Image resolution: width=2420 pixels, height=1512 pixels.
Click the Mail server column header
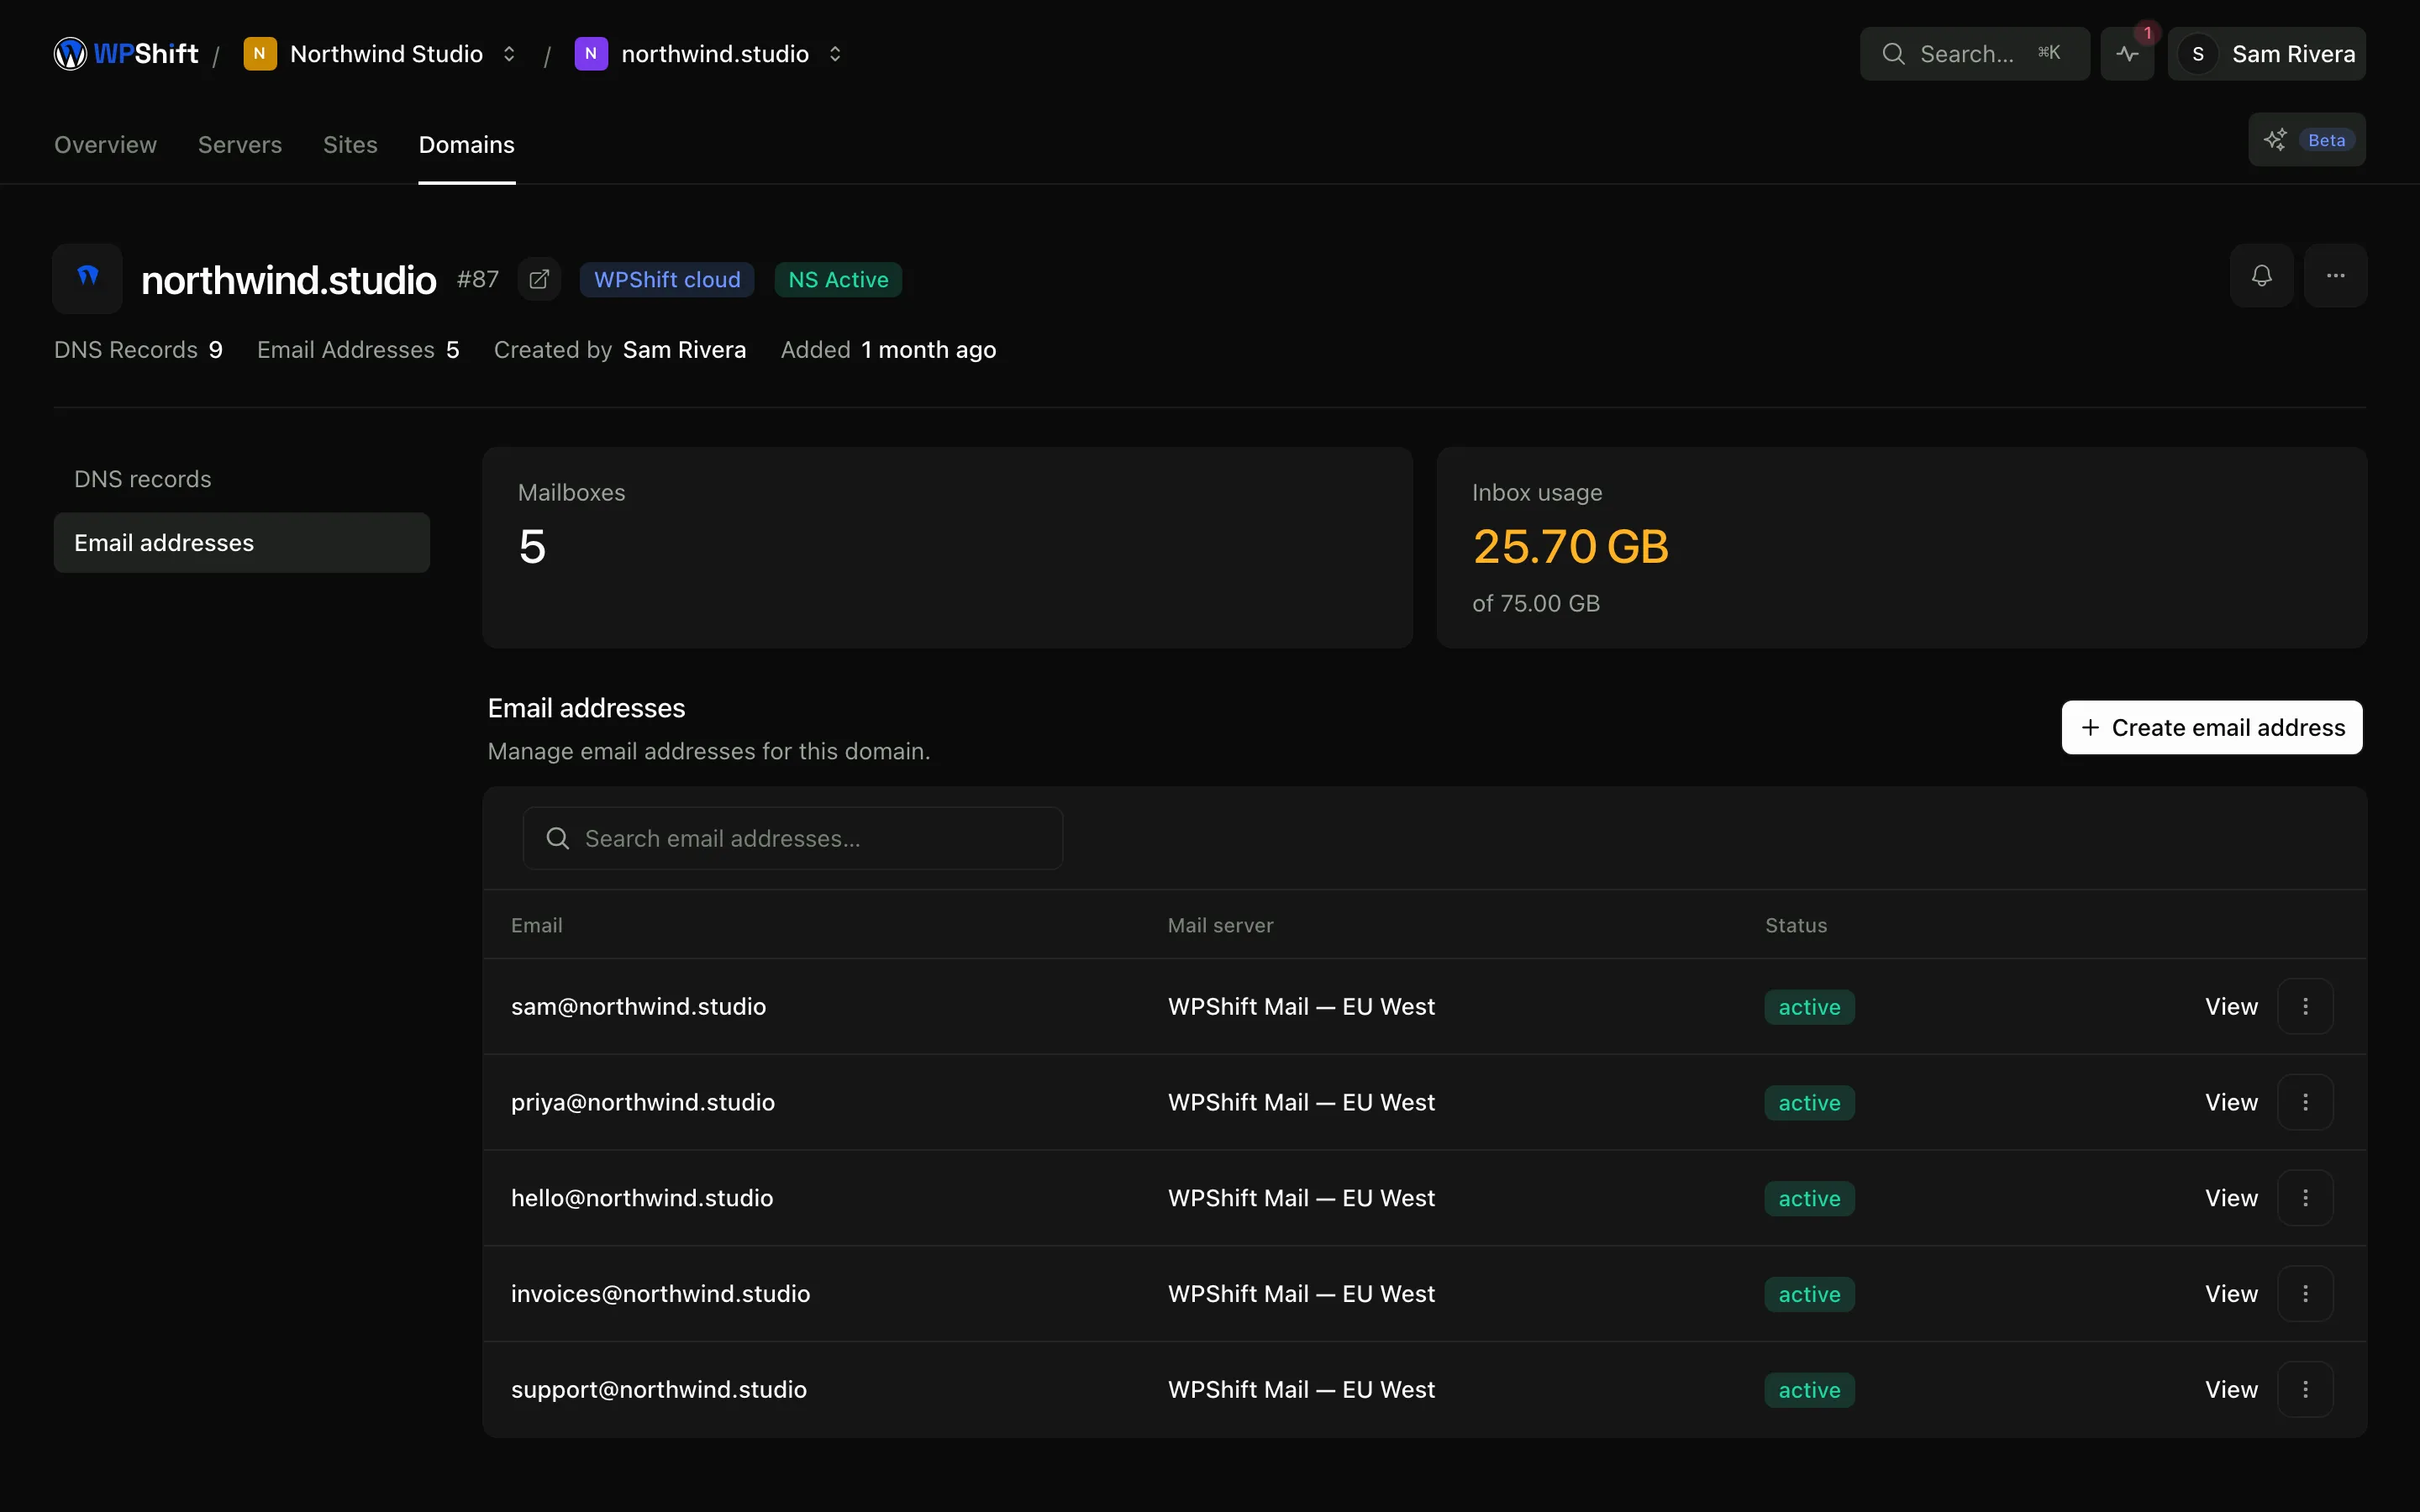pos(1221,926)
